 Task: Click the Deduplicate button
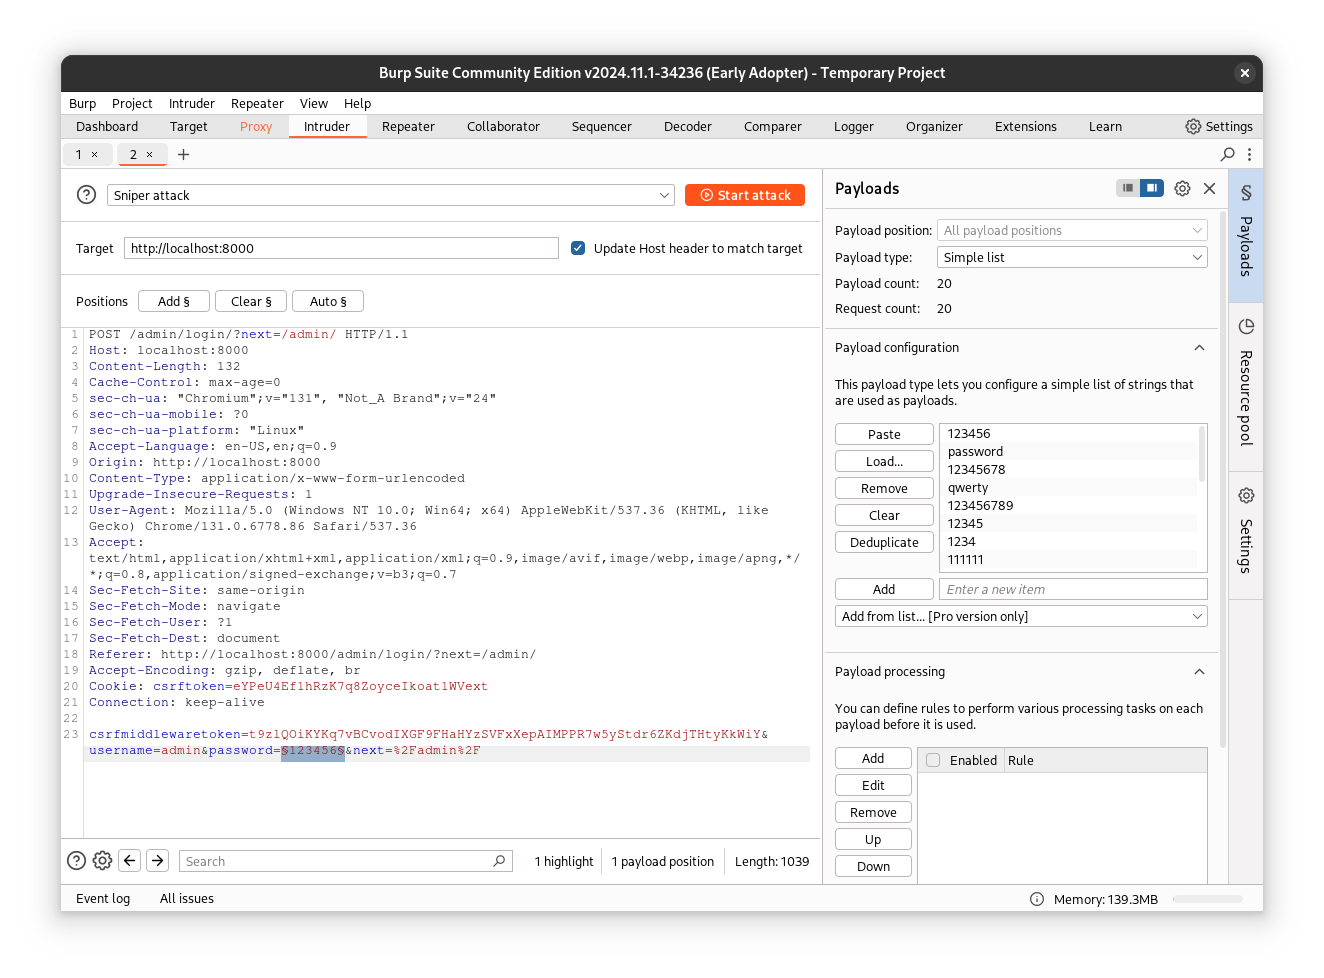(884, 542)
